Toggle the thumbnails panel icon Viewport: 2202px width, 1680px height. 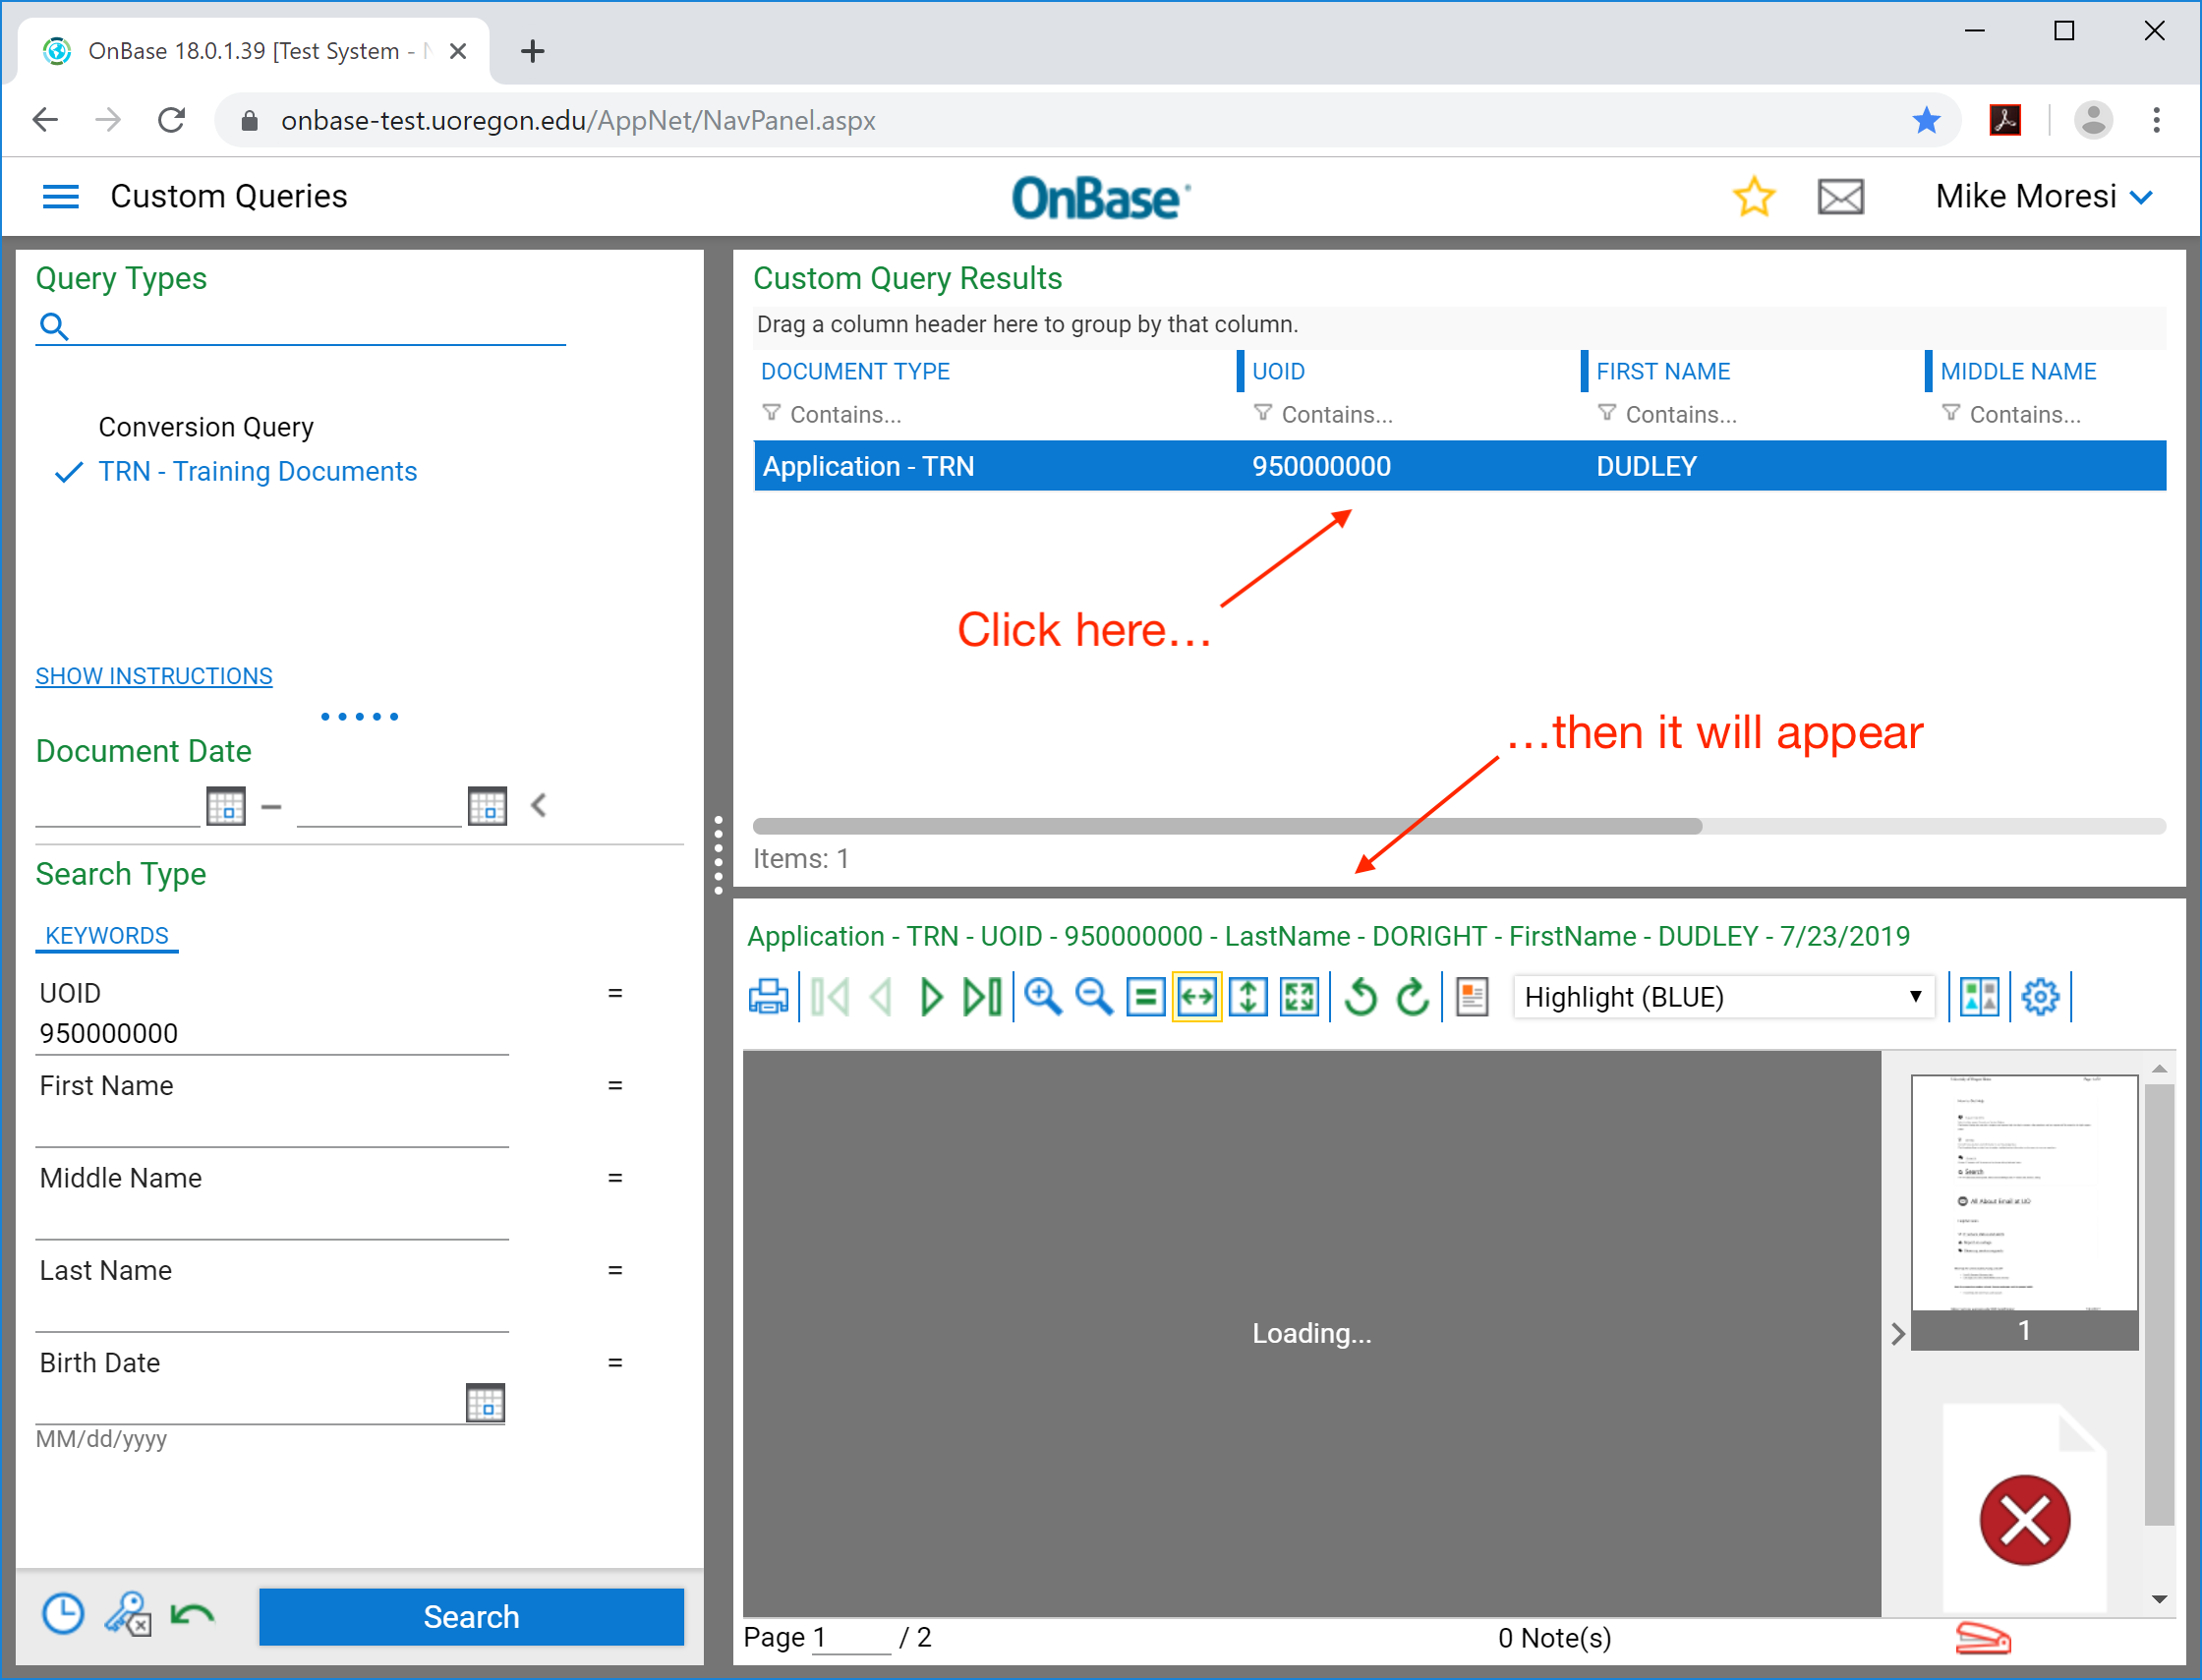click(1979, 997)
